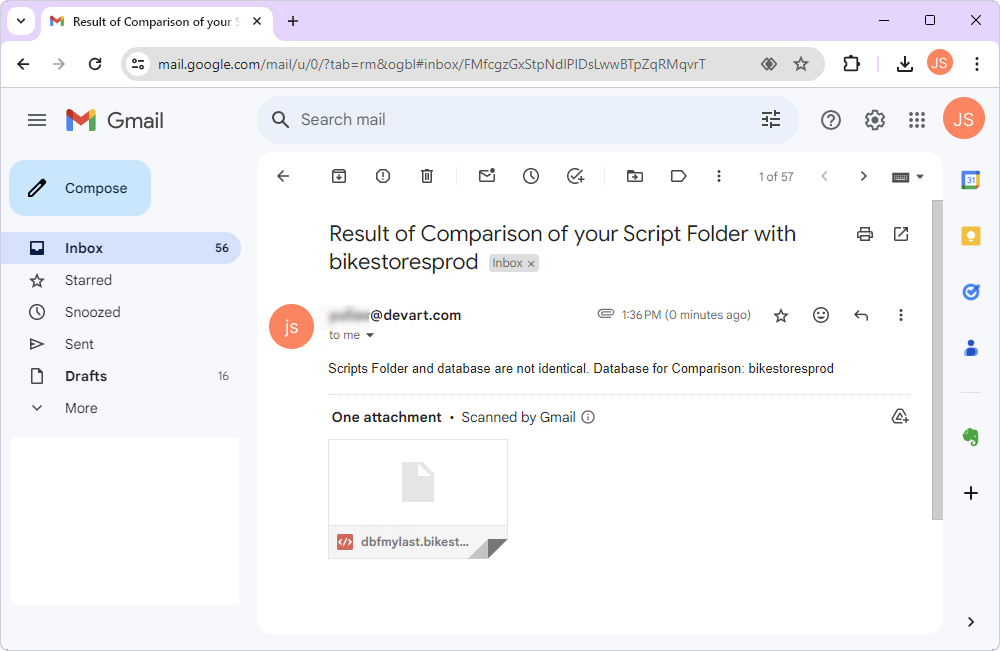Open email in a new window
The height and width of the screenshot is (651, 1000).
[901, 234]
